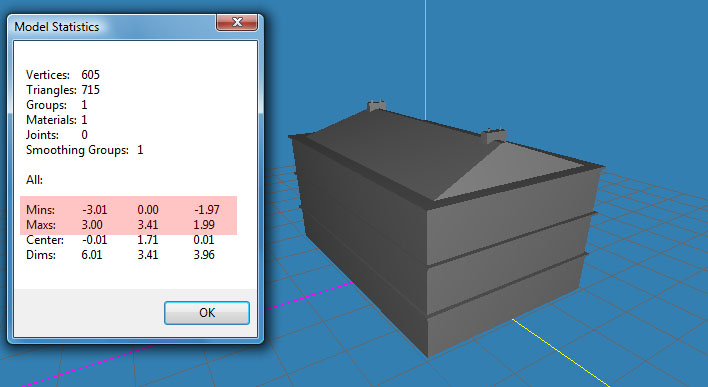Click the Maxs value 1.99
This screenshot has height=387, width=708.
click(204, 225)
